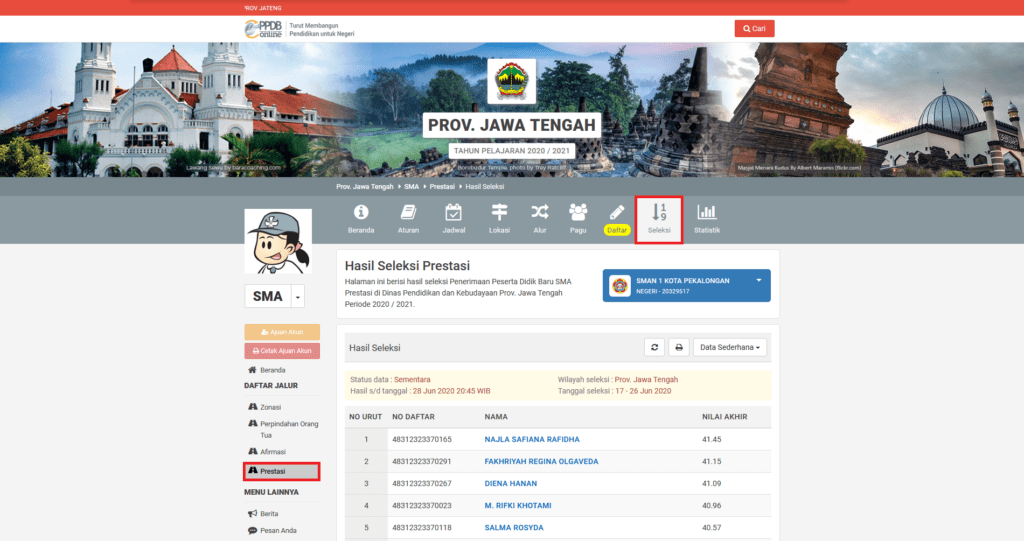Click the TAHUN PELAJARAN 2020 / 2021 label
Viewport: 1024px width, 541px height.
click(511, 150)
